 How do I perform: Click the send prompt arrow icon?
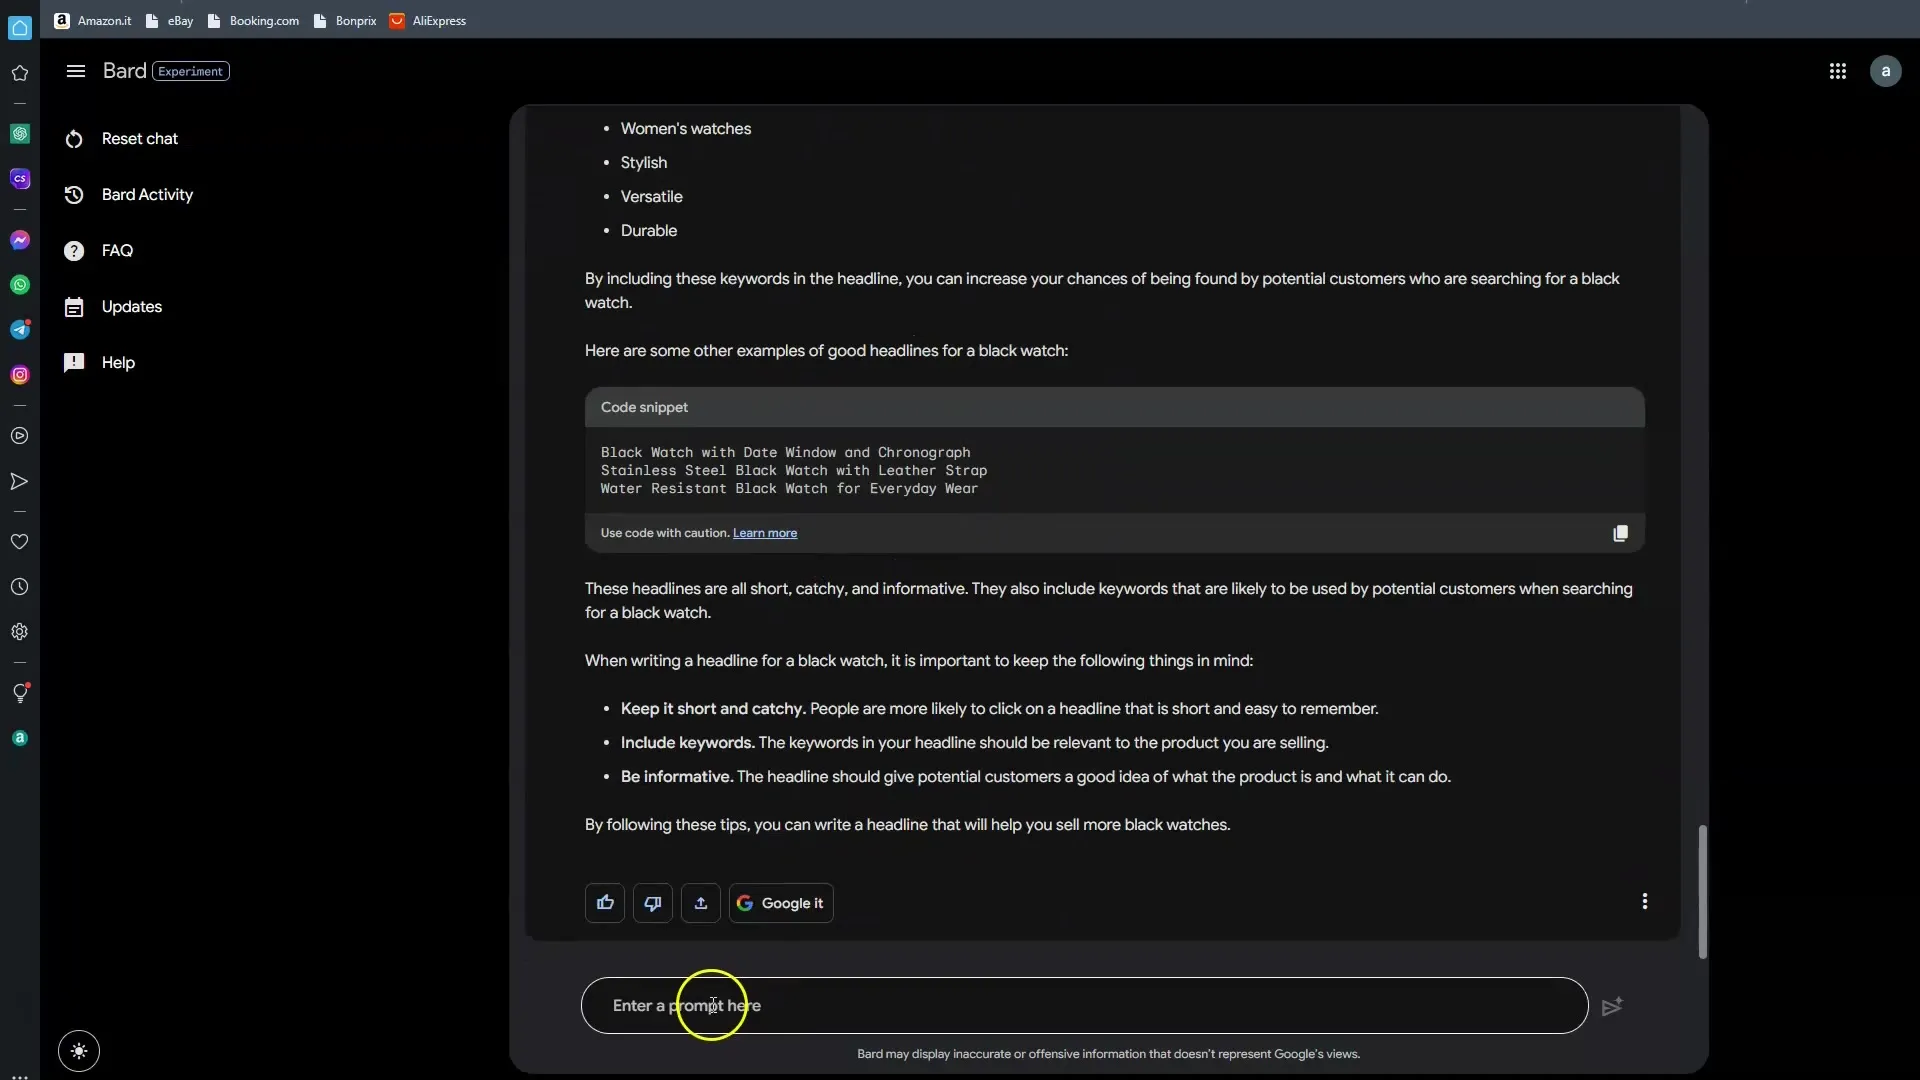pos(1611,1006)
